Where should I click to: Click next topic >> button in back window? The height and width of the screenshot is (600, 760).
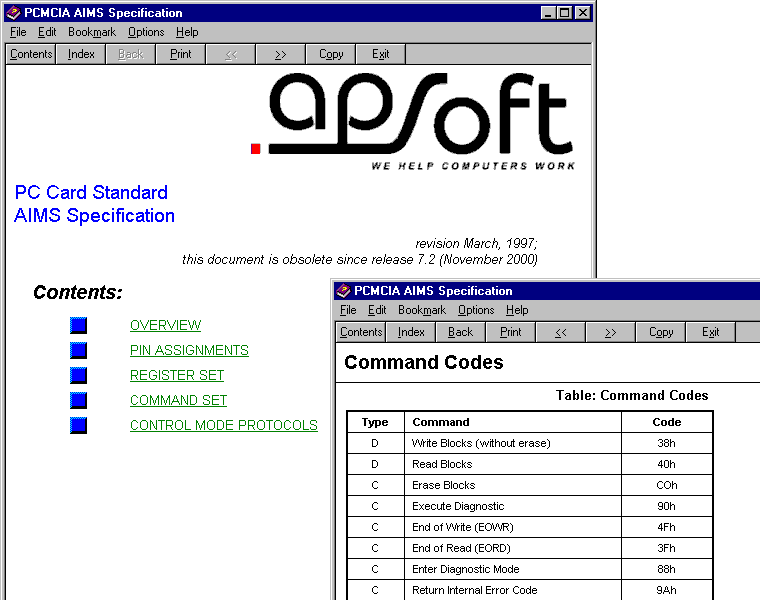(281, 54)
